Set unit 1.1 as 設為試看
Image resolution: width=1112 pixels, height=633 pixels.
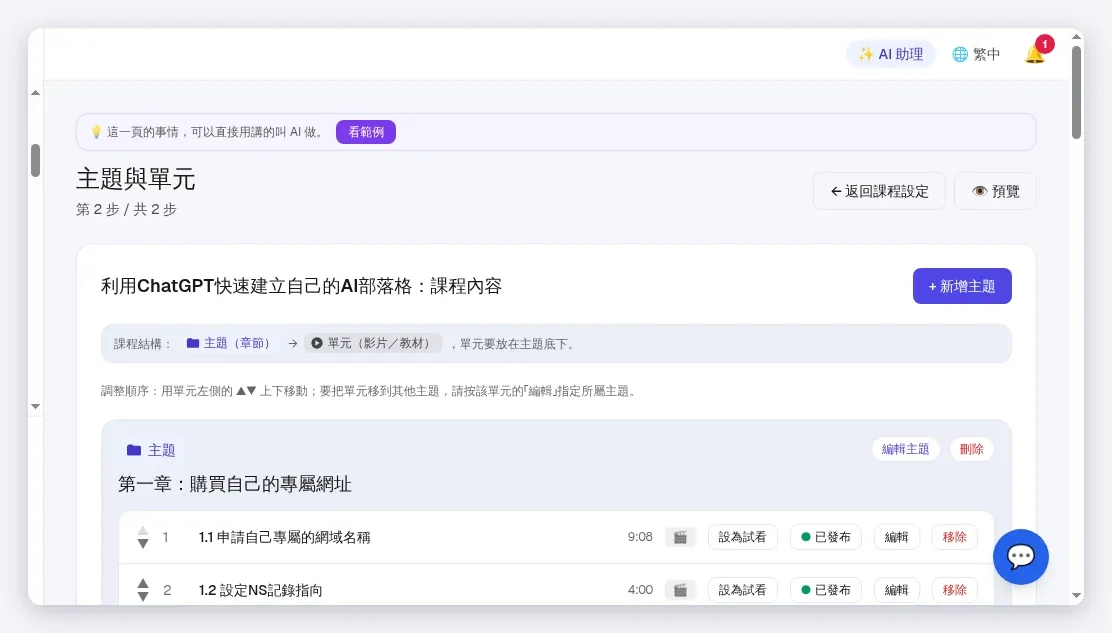(742, 537)
